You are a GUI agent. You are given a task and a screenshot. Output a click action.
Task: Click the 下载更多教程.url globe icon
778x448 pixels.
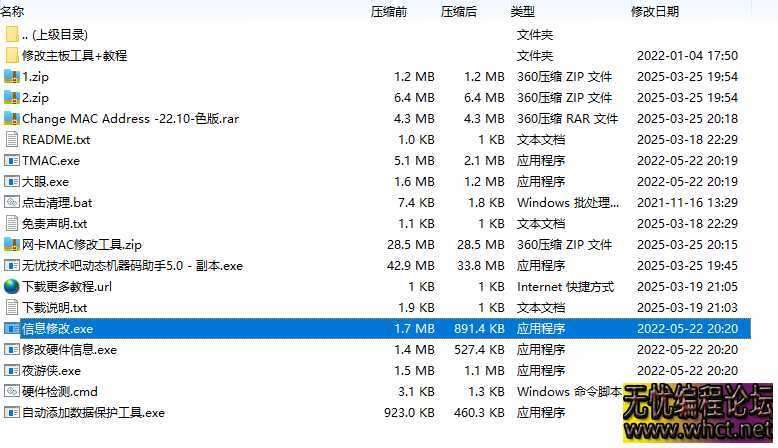[x=12, y=287]
